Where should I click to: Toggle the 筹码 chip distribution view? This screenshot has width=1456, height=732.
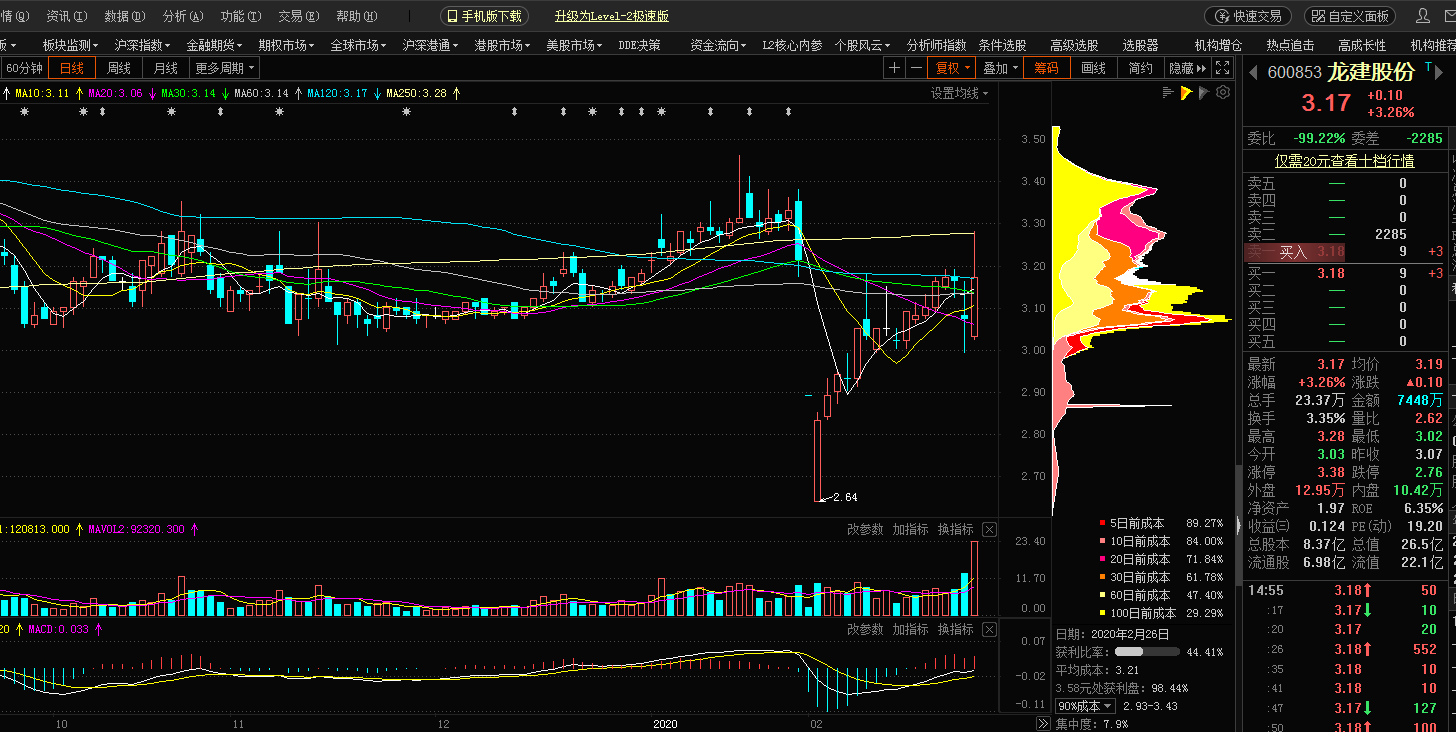(1046, 68)
